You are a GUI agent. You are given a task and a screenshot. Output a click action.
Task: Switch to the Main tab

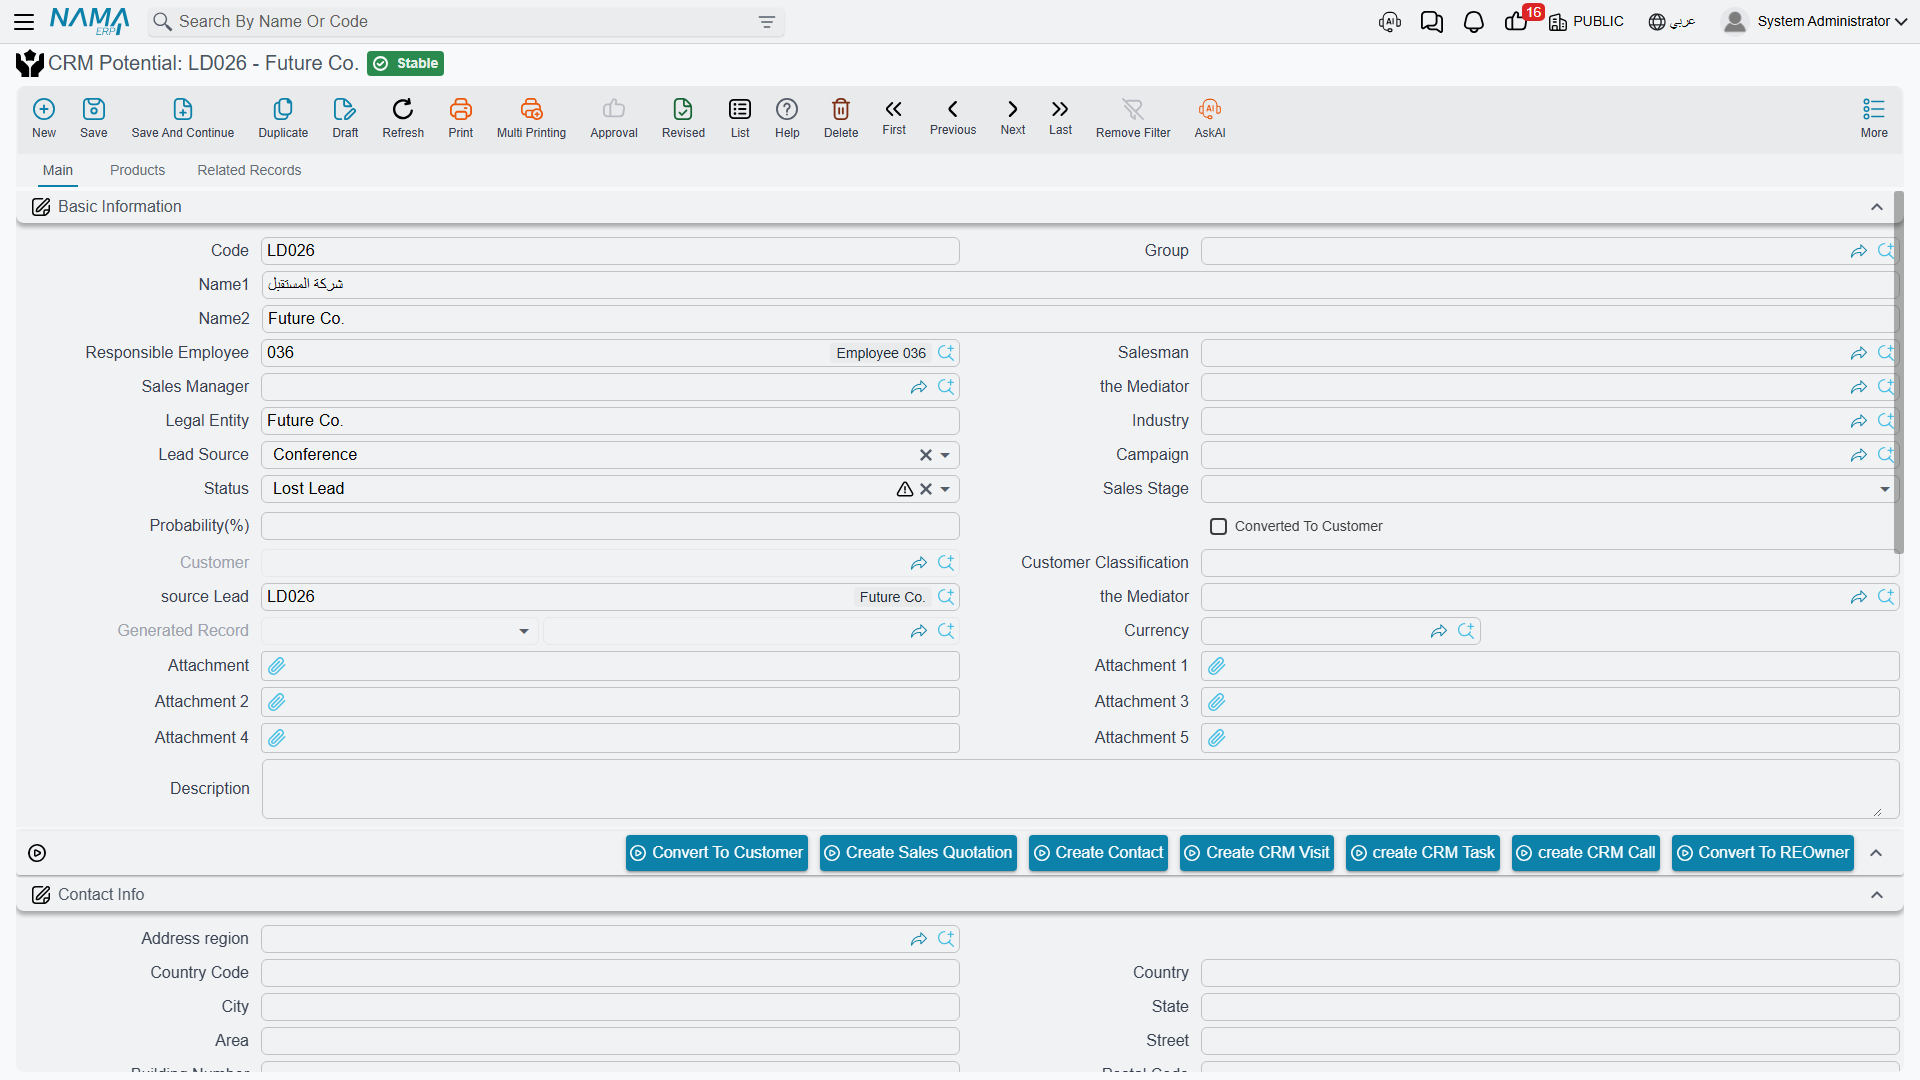point(58,170)
